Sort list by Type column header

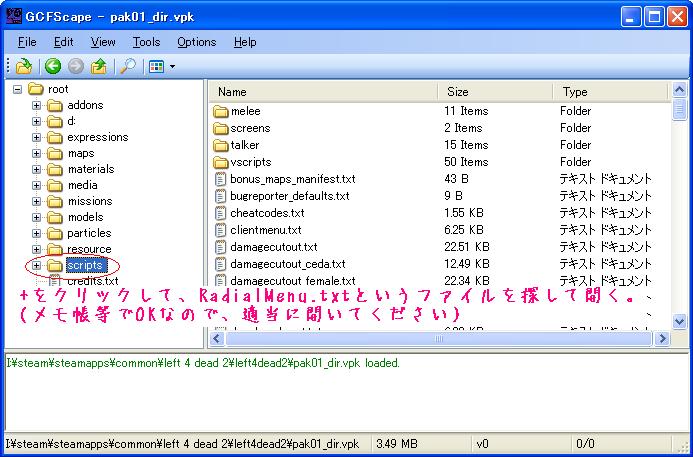(610, 92)
